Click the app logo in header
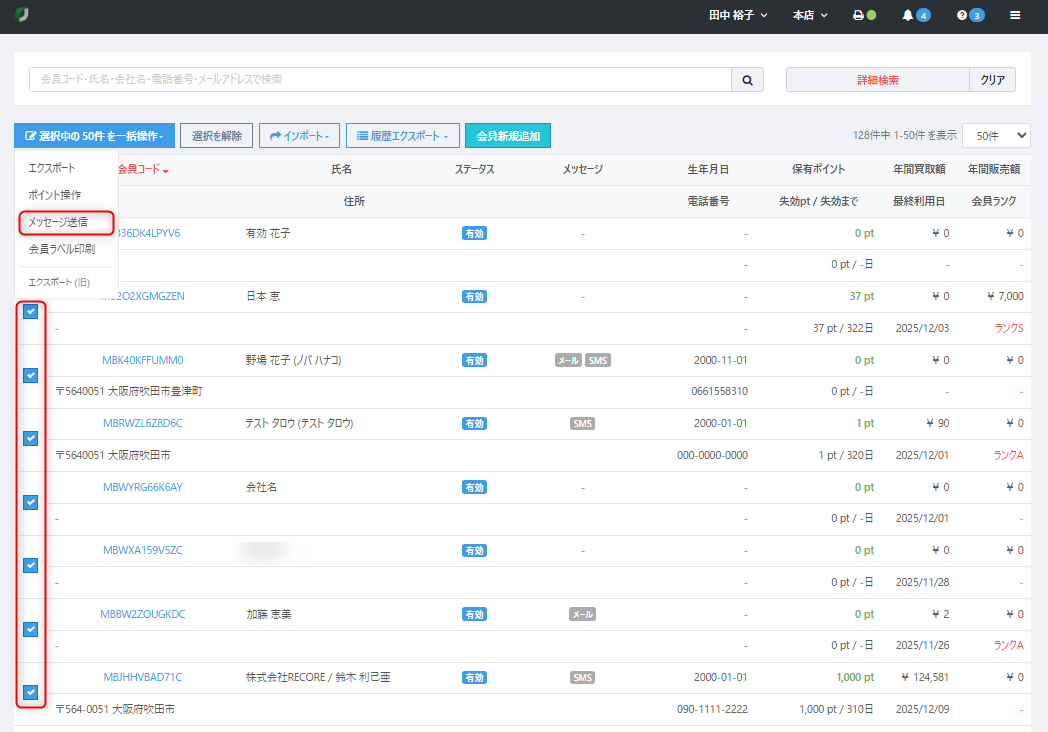The width and height of the screenshot is (1048, 732). (x=22, y=16)
